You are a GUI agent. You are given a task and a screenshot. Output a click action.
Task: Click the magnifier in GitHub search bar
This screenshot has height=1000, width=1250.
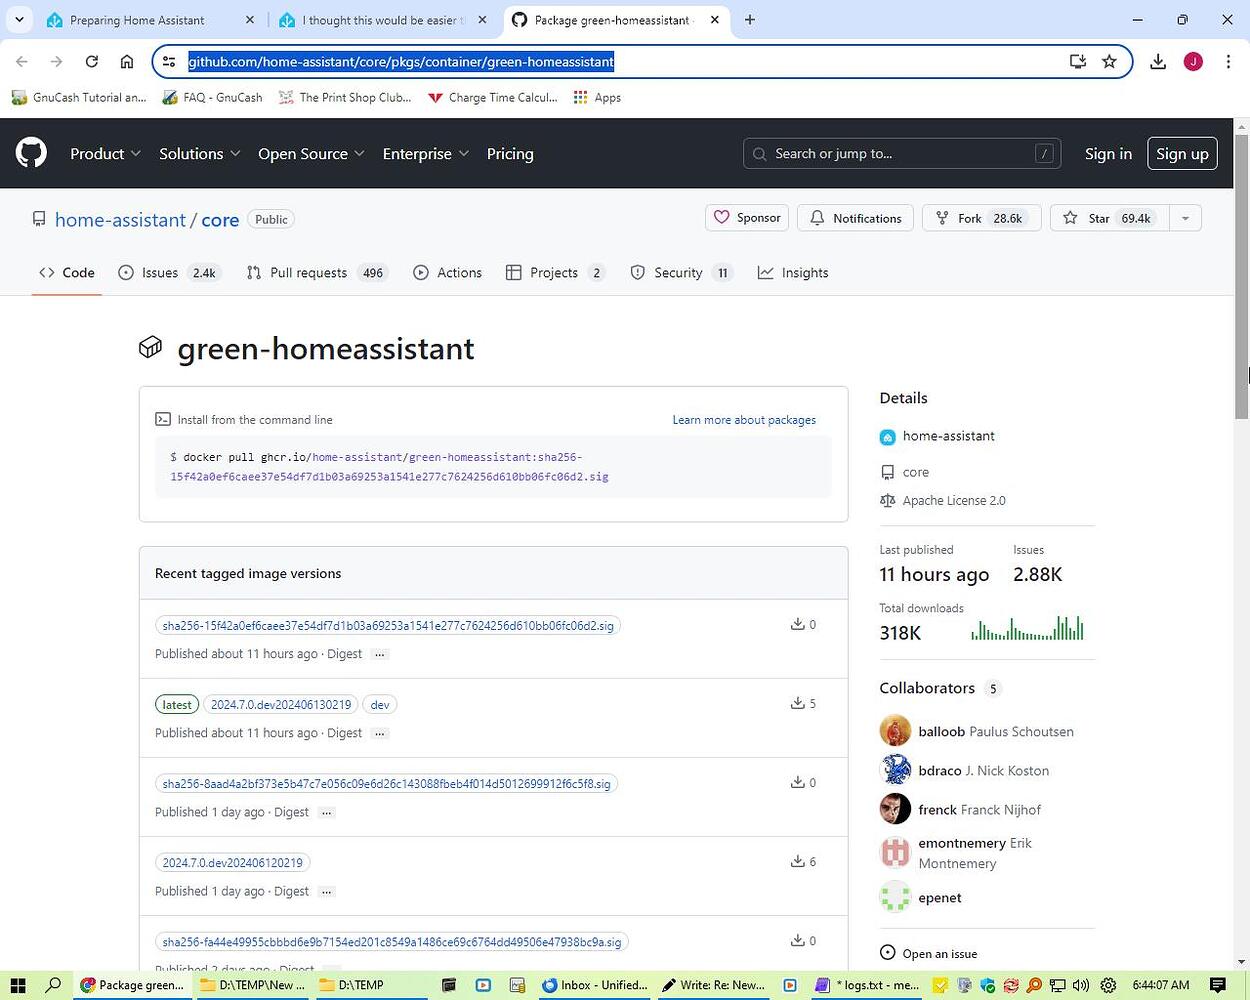coord(759,153)
